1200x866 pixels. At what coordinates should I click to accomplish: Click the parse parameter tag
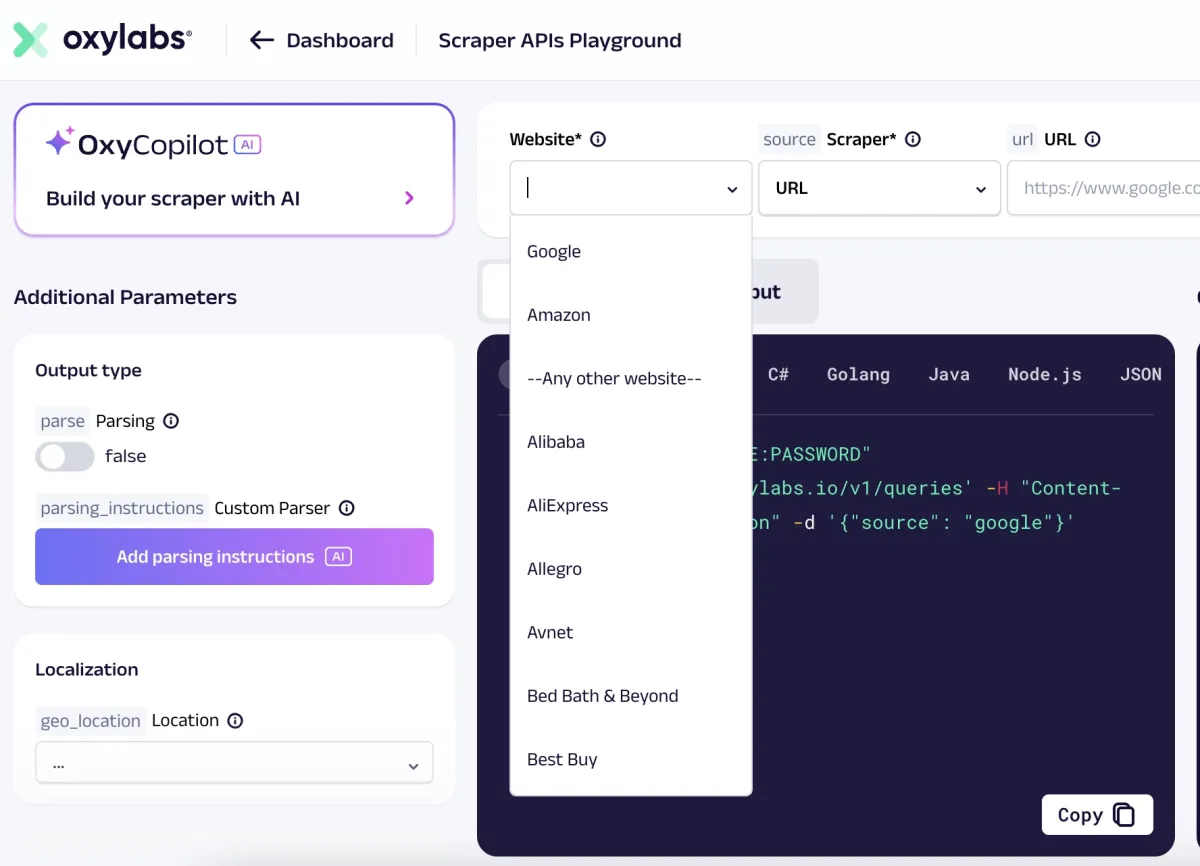(x=62, y=421)
